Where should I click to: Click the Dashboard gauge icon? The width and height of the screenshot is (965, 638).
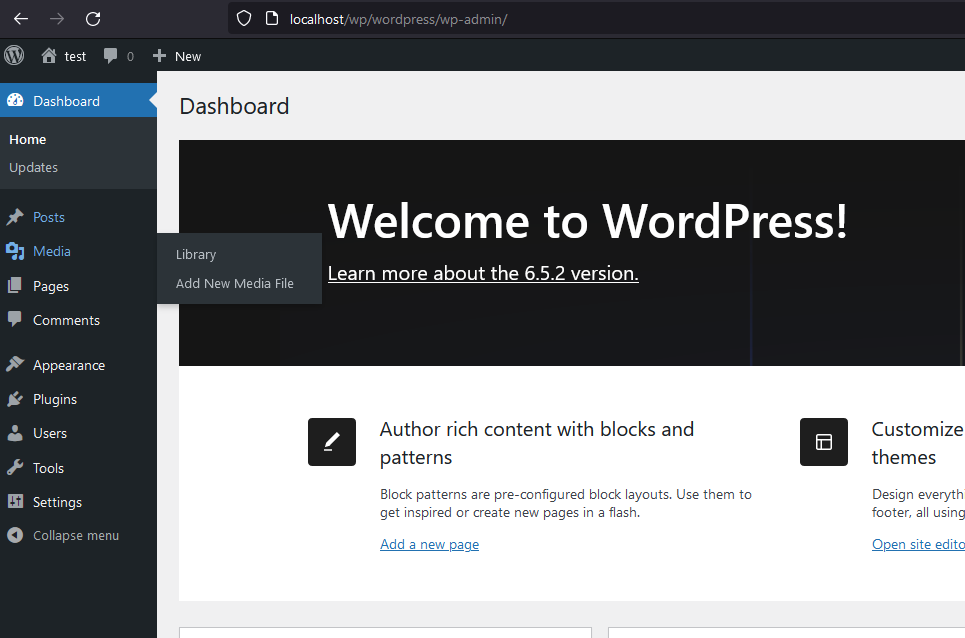point(15,100)
